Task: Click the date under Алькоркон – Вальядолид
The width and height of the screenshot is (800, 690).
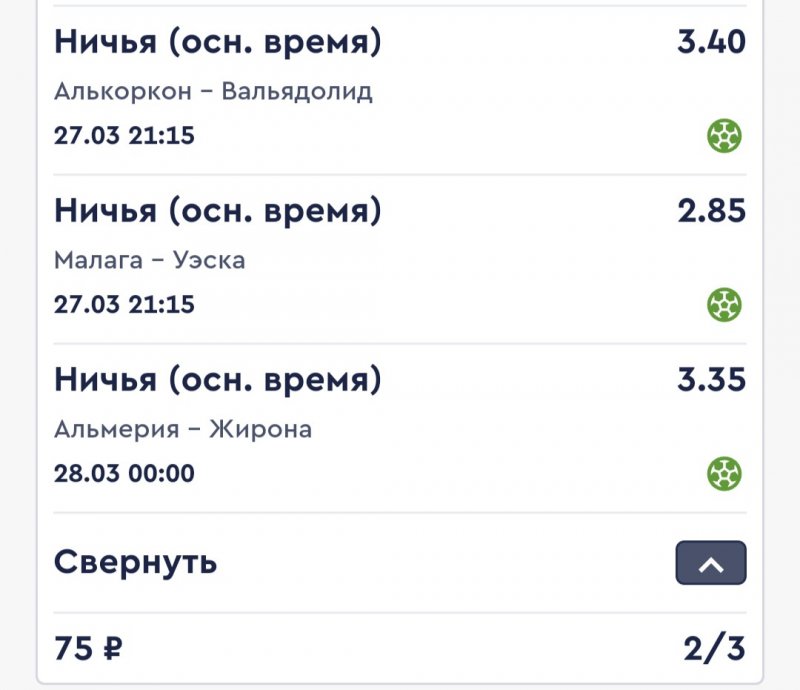Action: coord(124,135)
